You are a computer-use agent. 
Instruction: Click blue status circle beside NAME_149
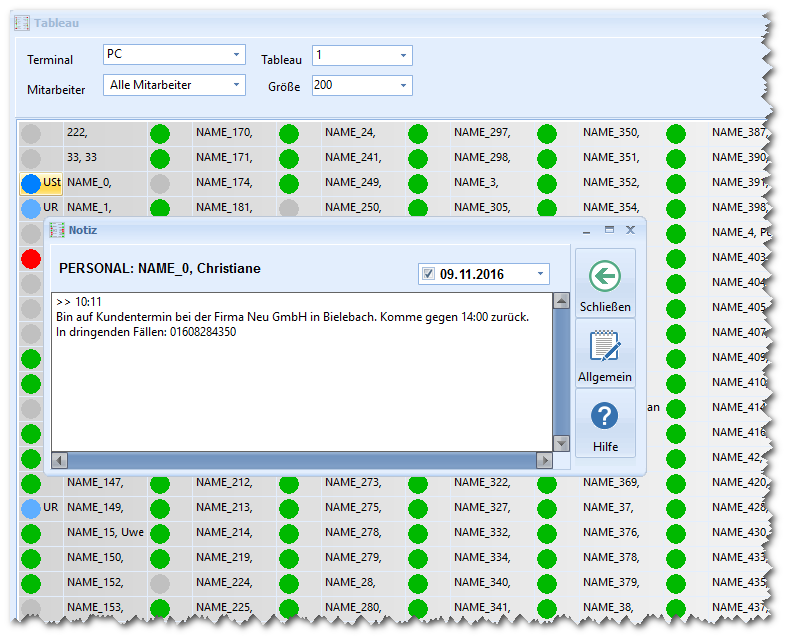coord(31,508)
